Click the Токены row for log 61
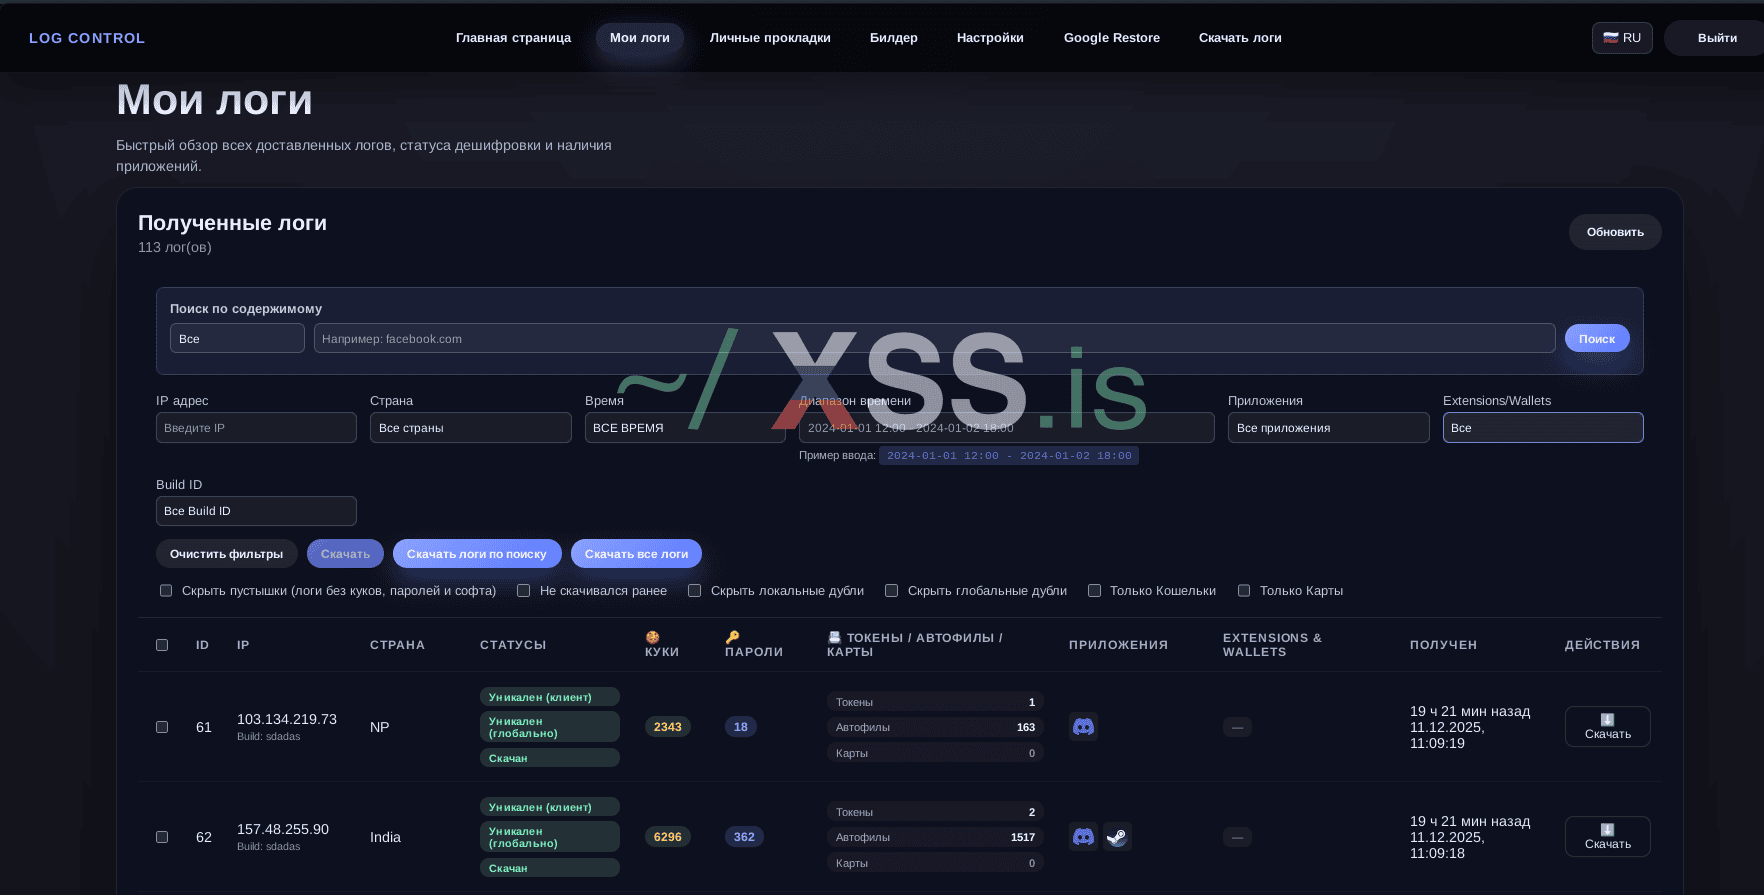 click(935, 702)
